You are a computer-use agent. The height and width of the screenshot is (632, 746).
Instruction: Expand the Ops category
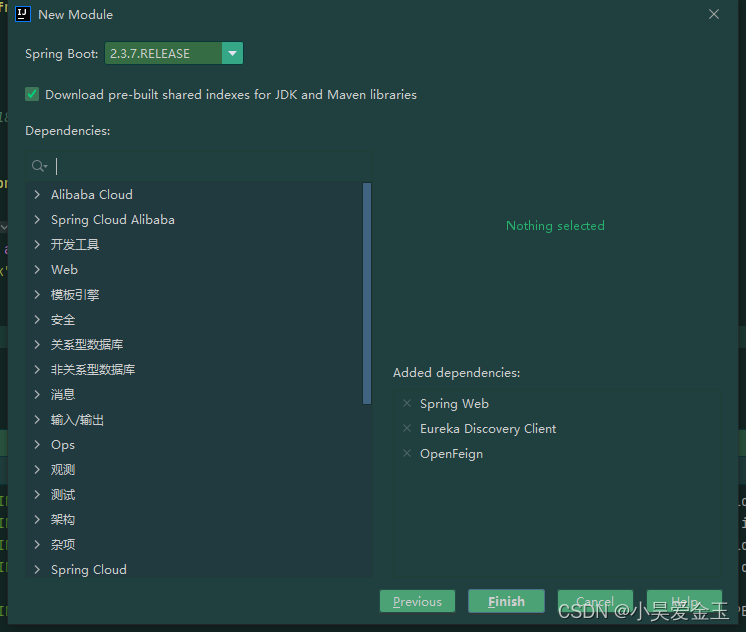[37, 444]
